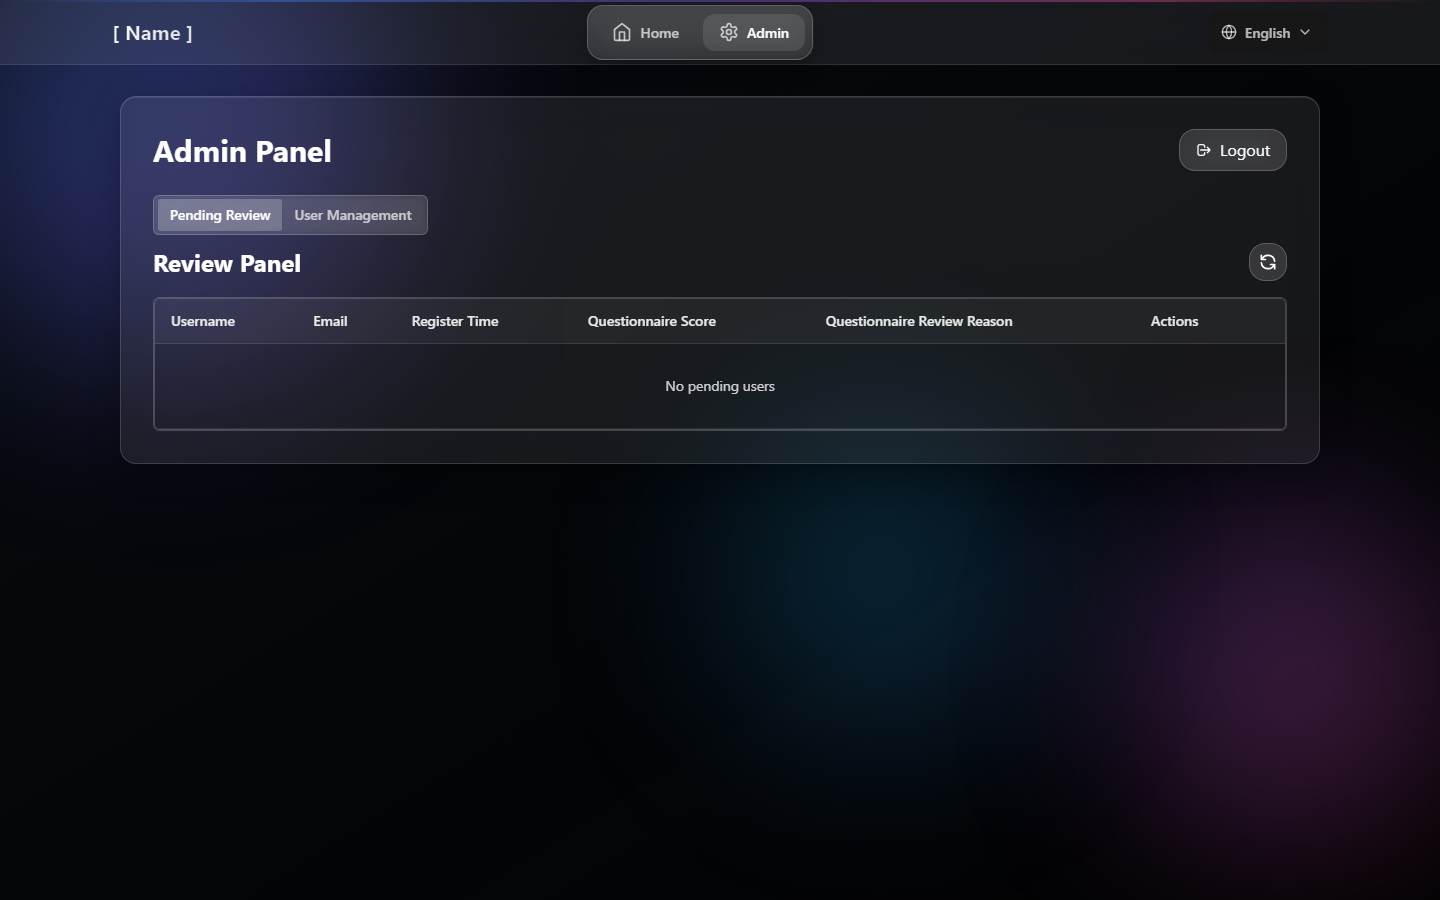1440x900 pixels.
Task: Sort by the Register Time column header
Action: pyautogui.click(x=455, y=321)
